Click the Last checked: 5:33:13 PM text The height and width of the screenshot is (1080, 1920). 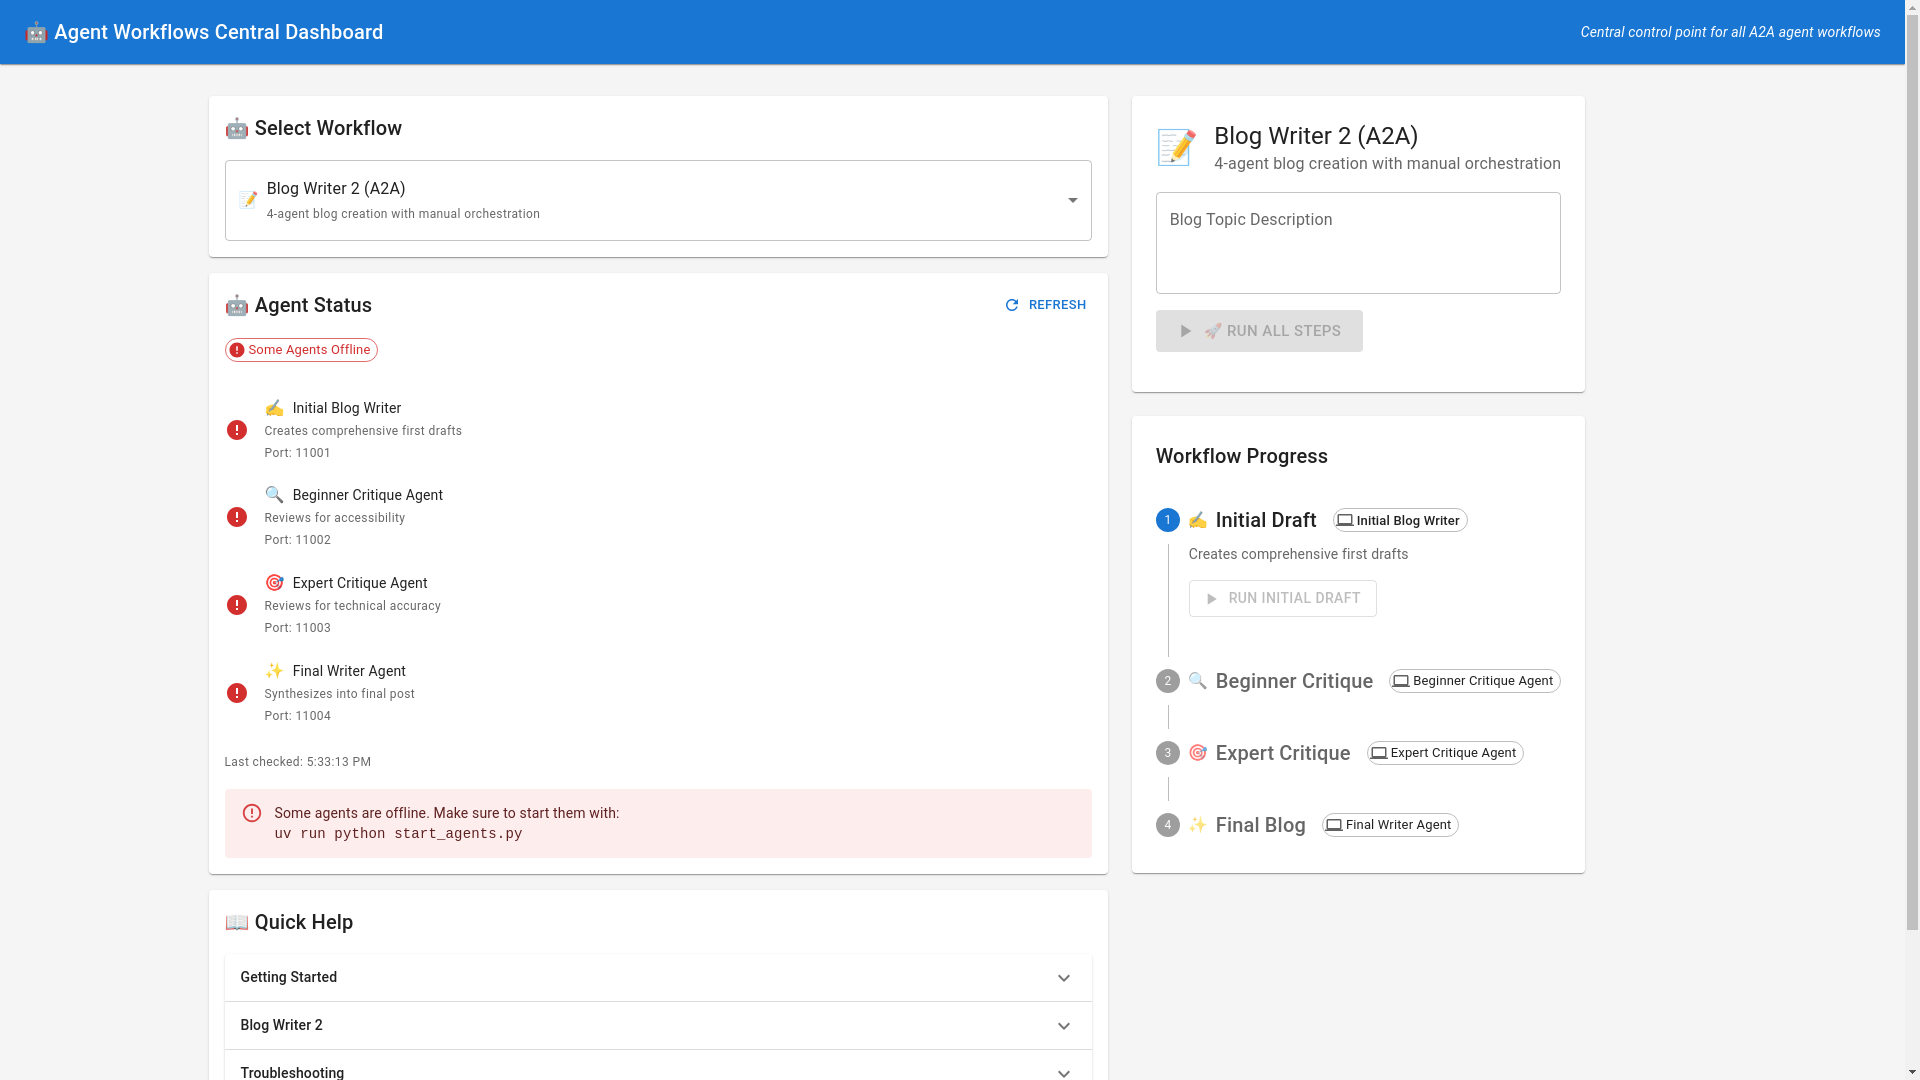[298, 762]
